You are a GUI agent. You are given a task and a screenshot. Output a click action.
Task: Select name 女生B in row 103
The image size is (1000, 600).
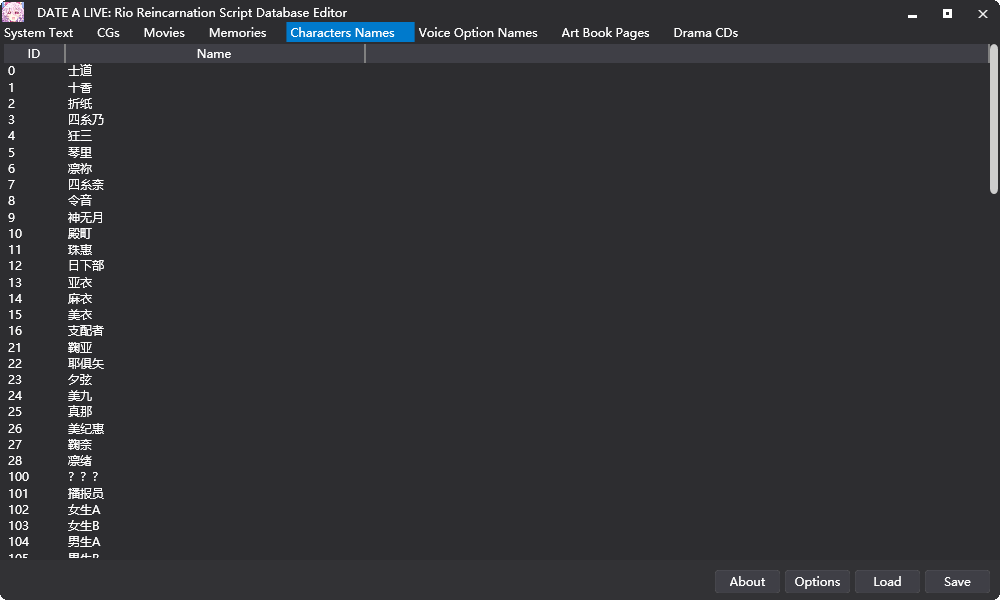(x=84, y=525)
